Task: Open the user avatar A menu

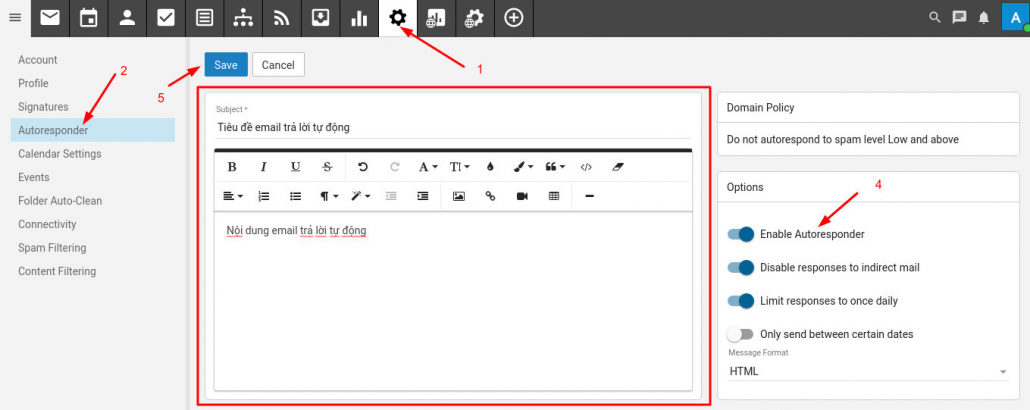Action: (x=1016, y=17)
